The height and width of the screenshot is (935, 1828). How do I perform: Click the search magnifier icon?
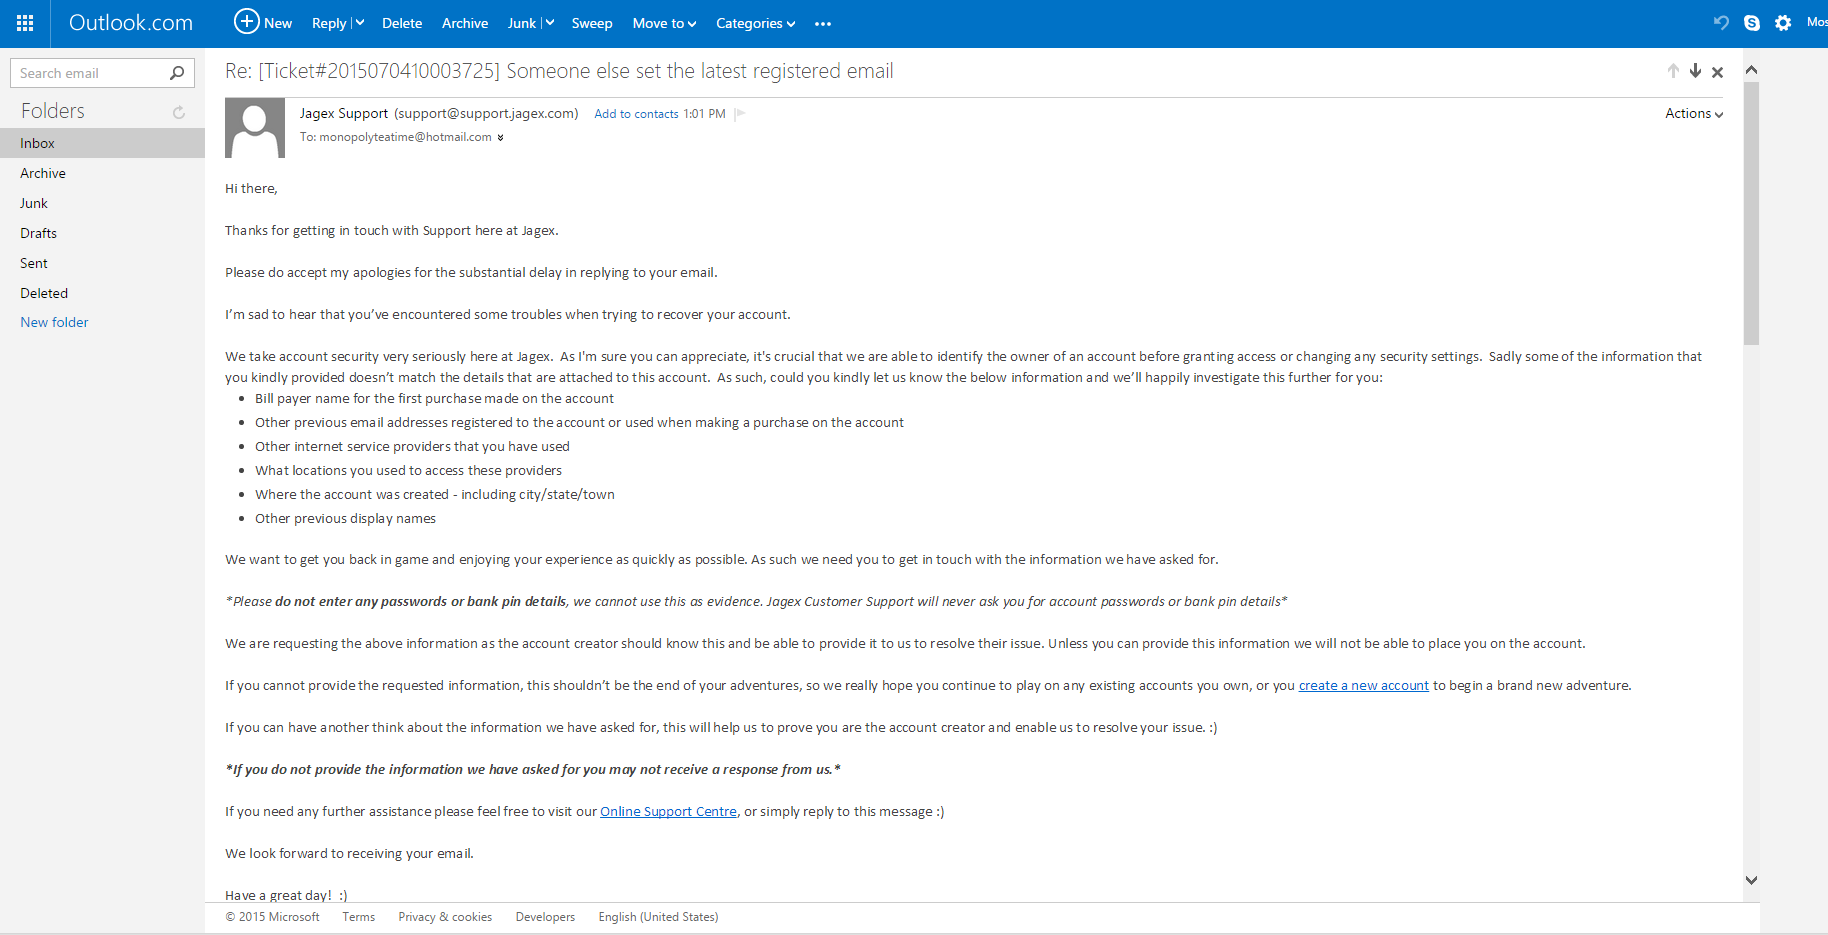point(177,73)
